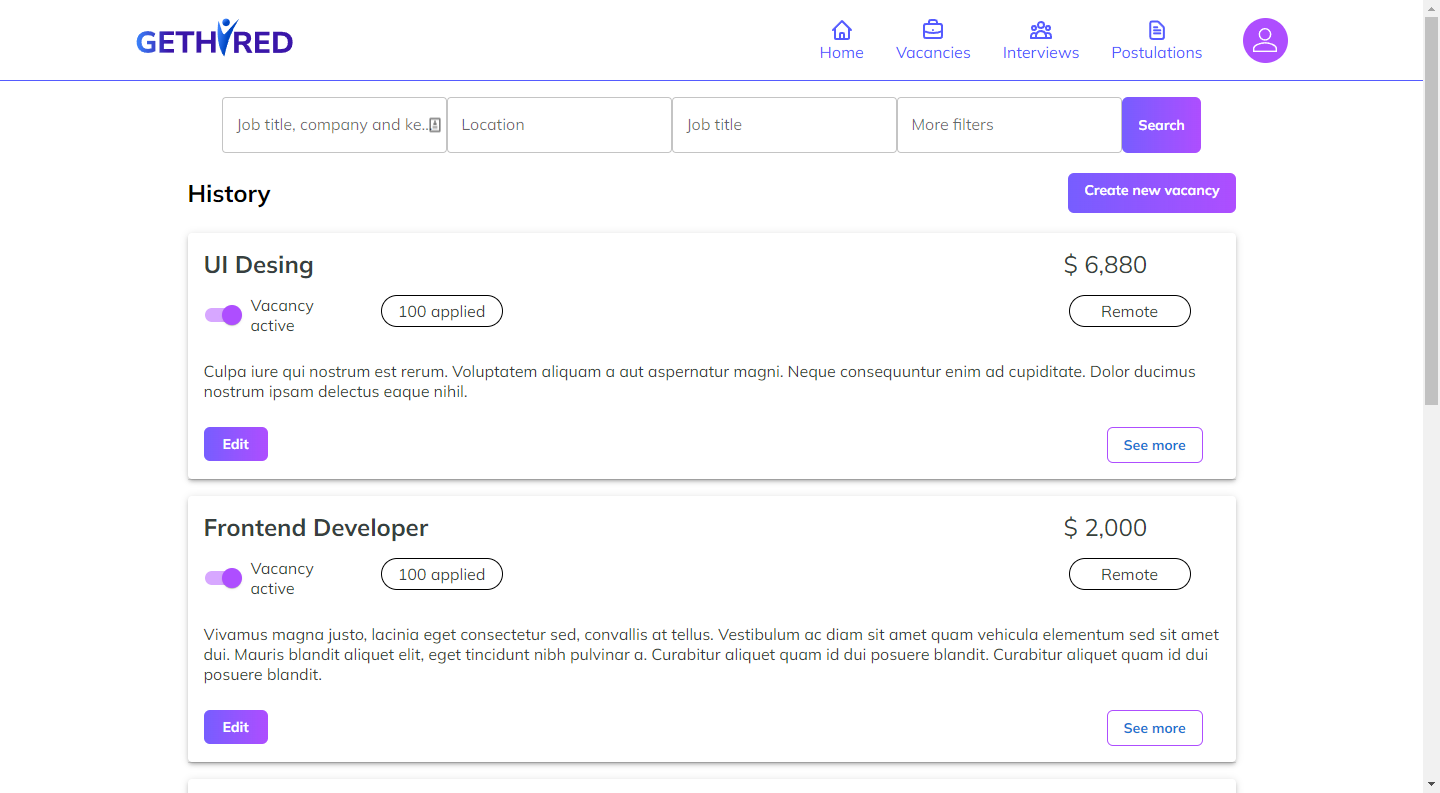Select the Interviews people icon

pyautogui.click(x=1040, y=30)
